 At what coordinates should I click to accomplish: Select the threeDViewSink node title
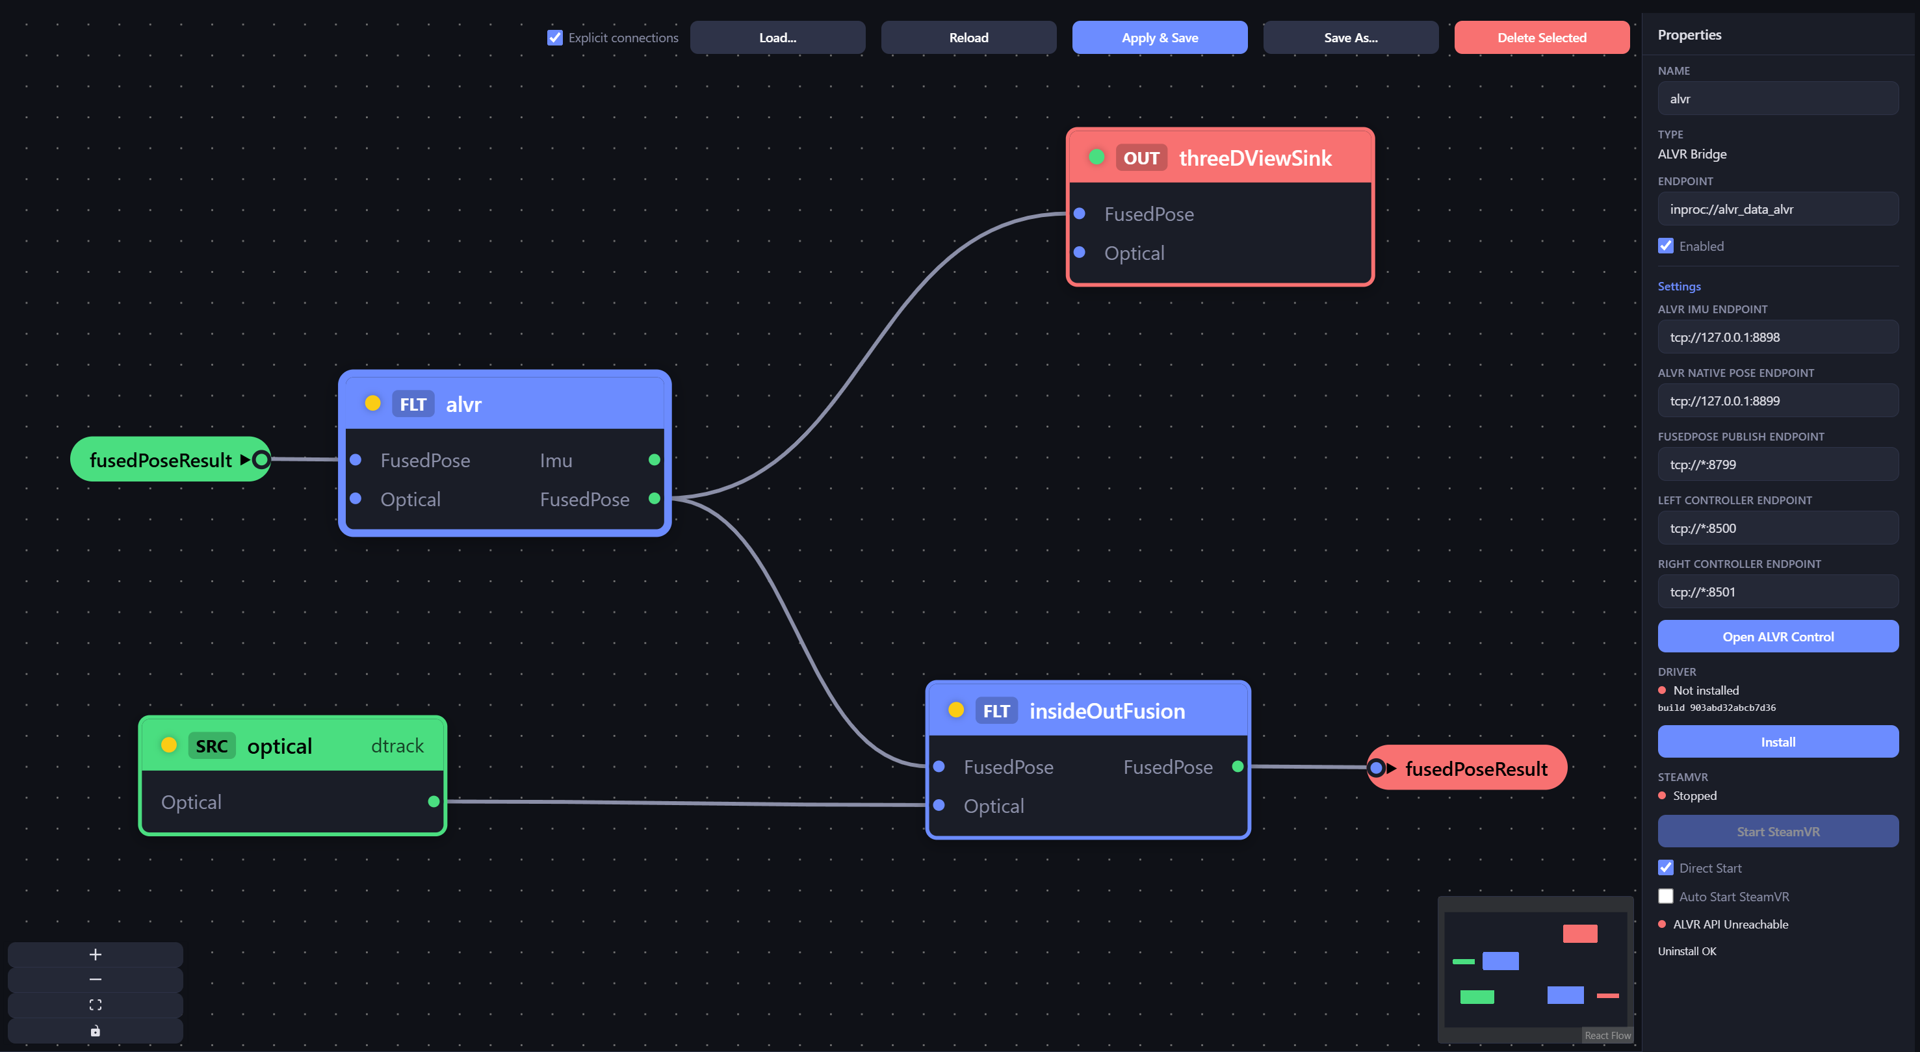point(1255,158)
